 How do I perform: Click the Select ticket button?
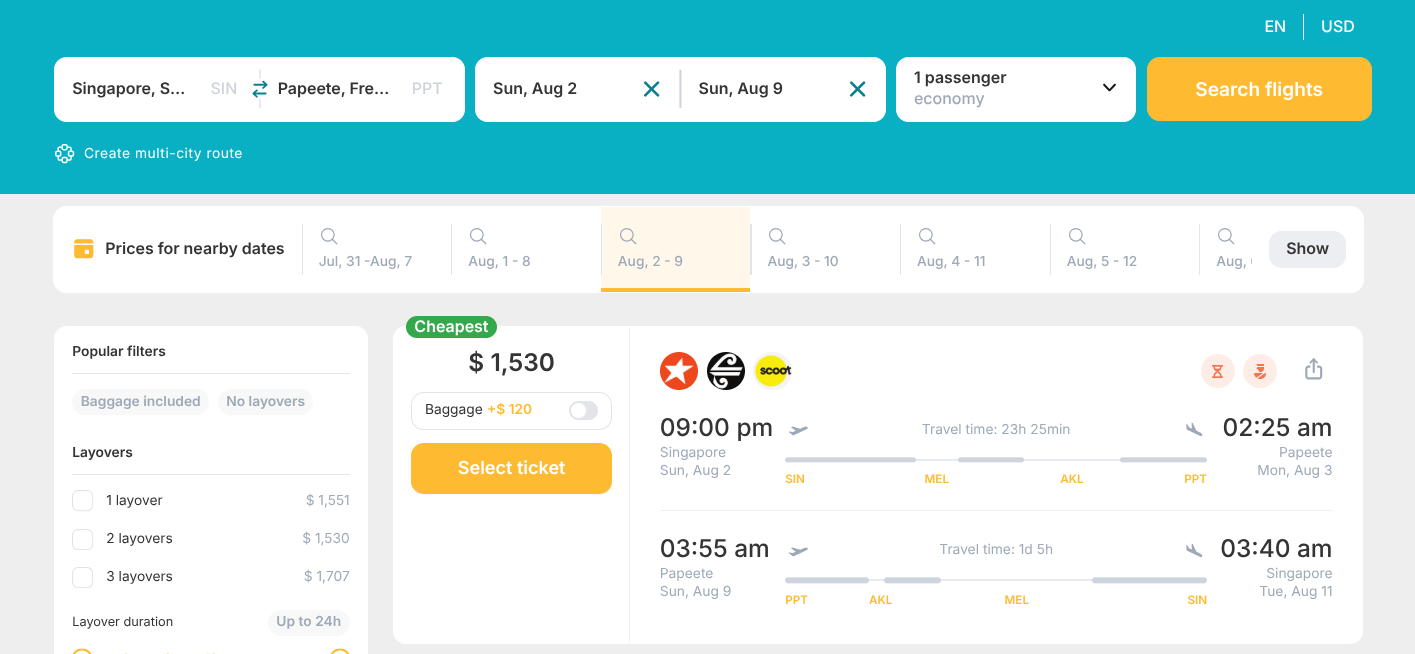pyautogui.click(x=511, y=468)
